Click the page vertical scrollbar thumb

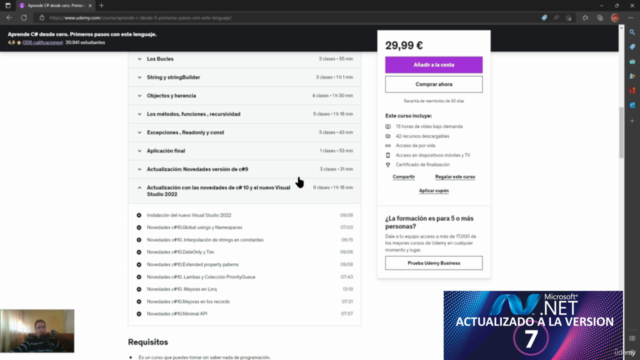[621, 133]
